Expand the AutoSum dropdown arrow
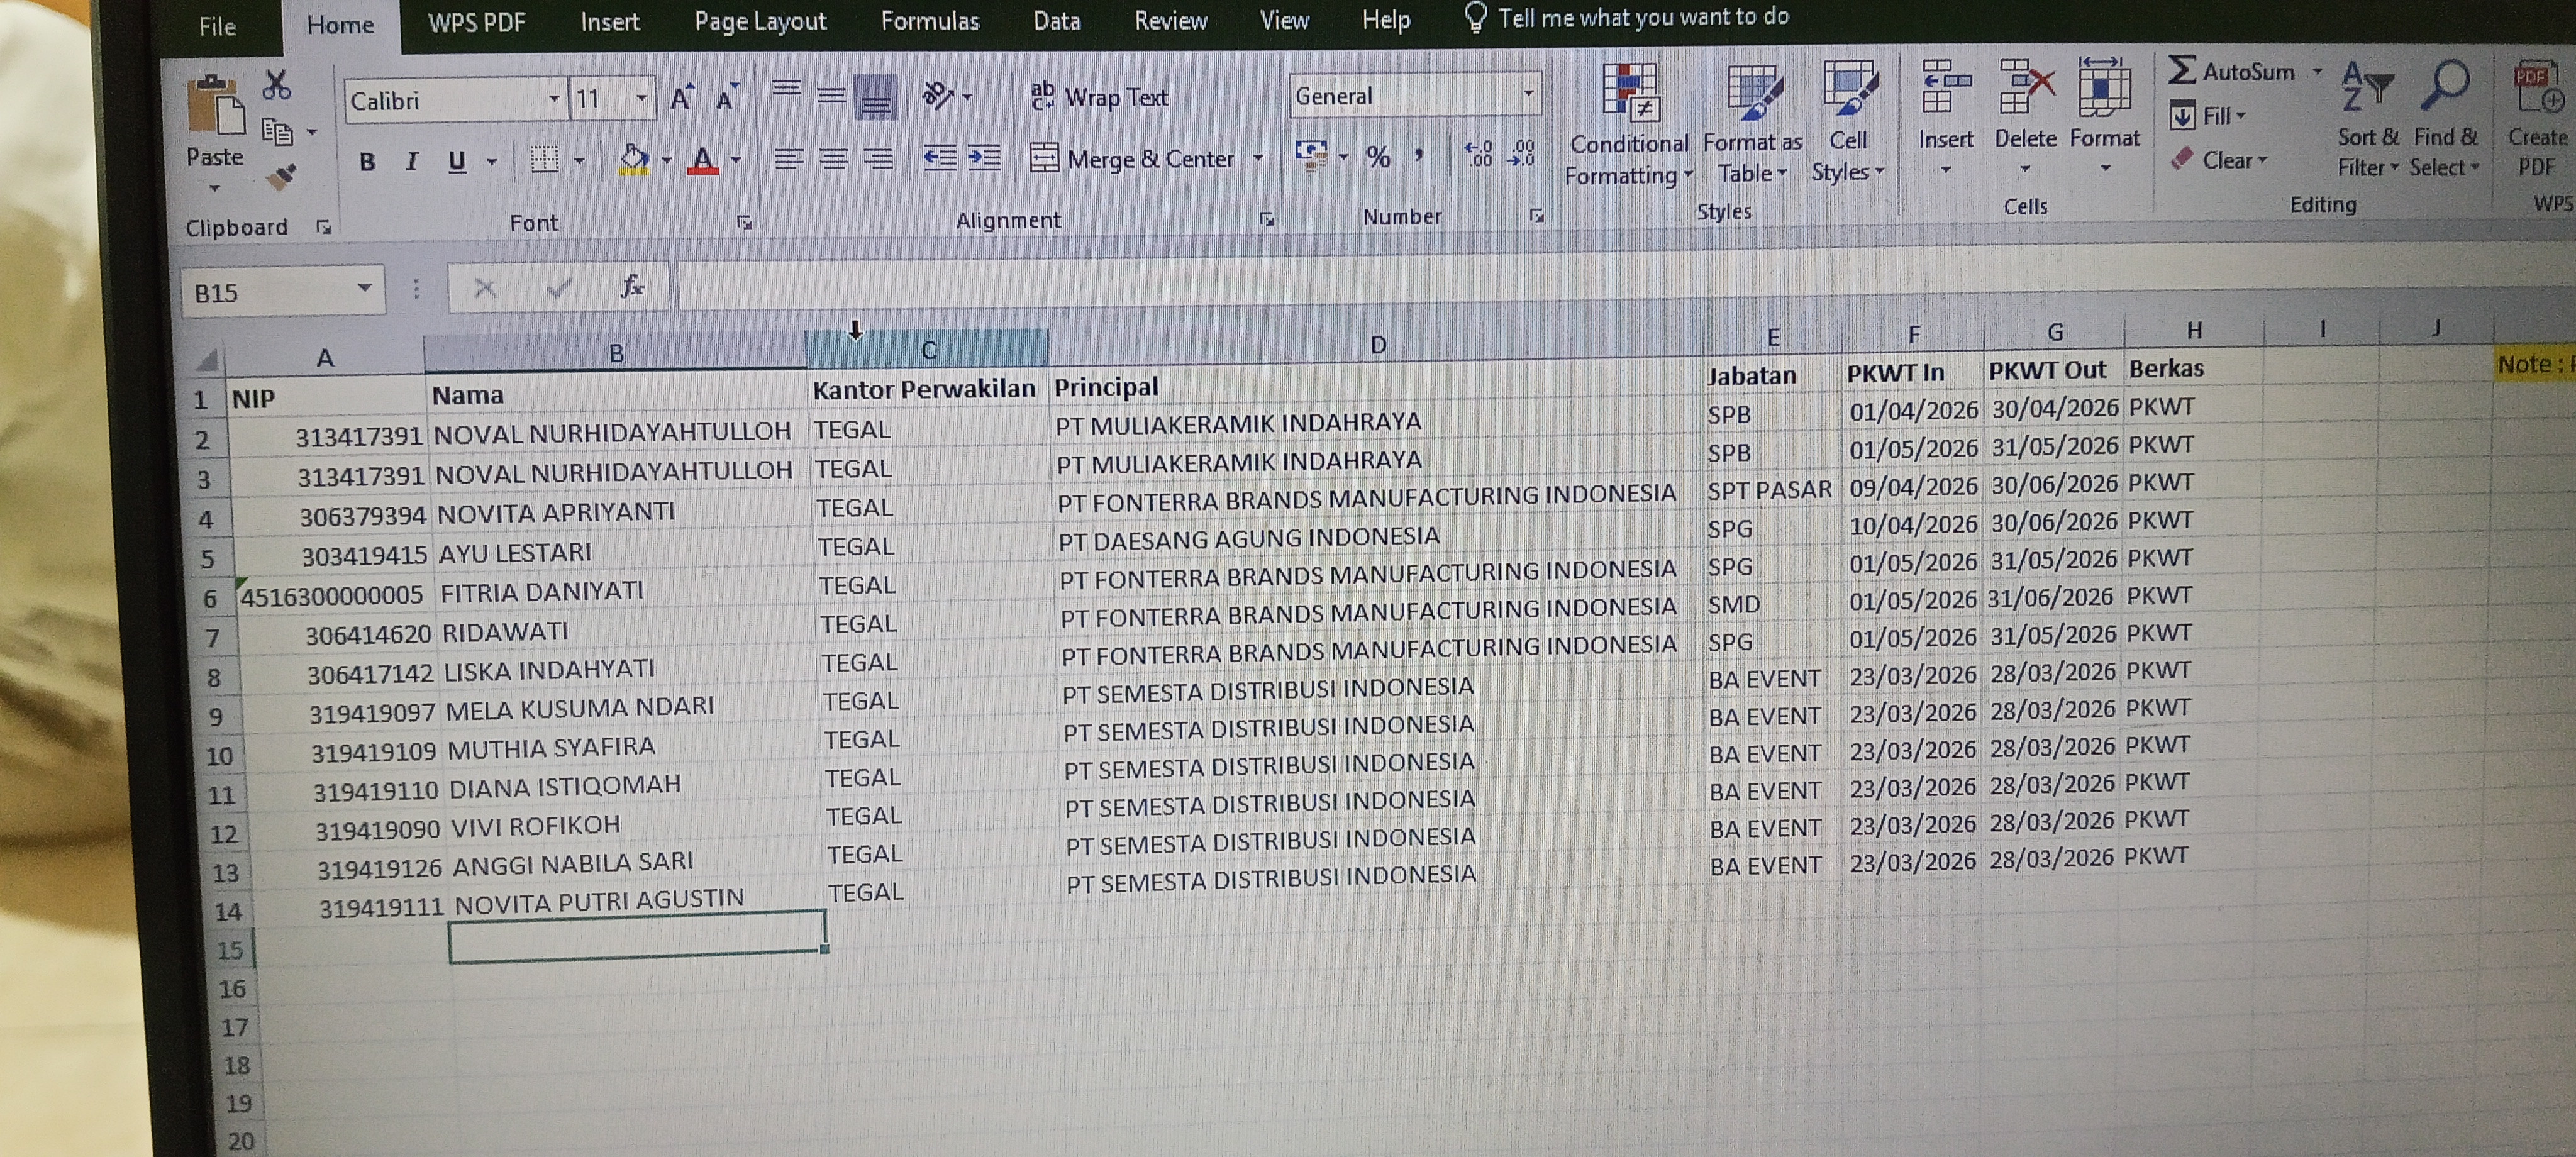This screenshot has width=2576, height=1157. pyautogui.click(x=2317, y=71)
